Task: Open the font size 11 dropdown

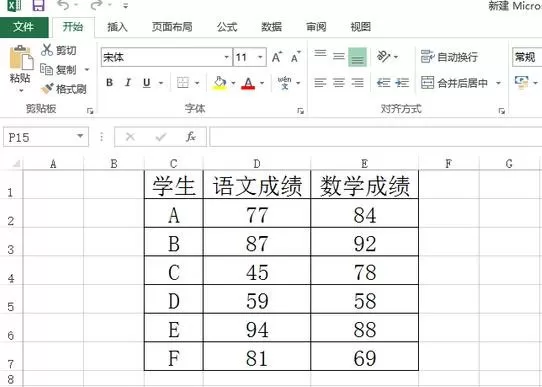Action: (x=261, y=57)
